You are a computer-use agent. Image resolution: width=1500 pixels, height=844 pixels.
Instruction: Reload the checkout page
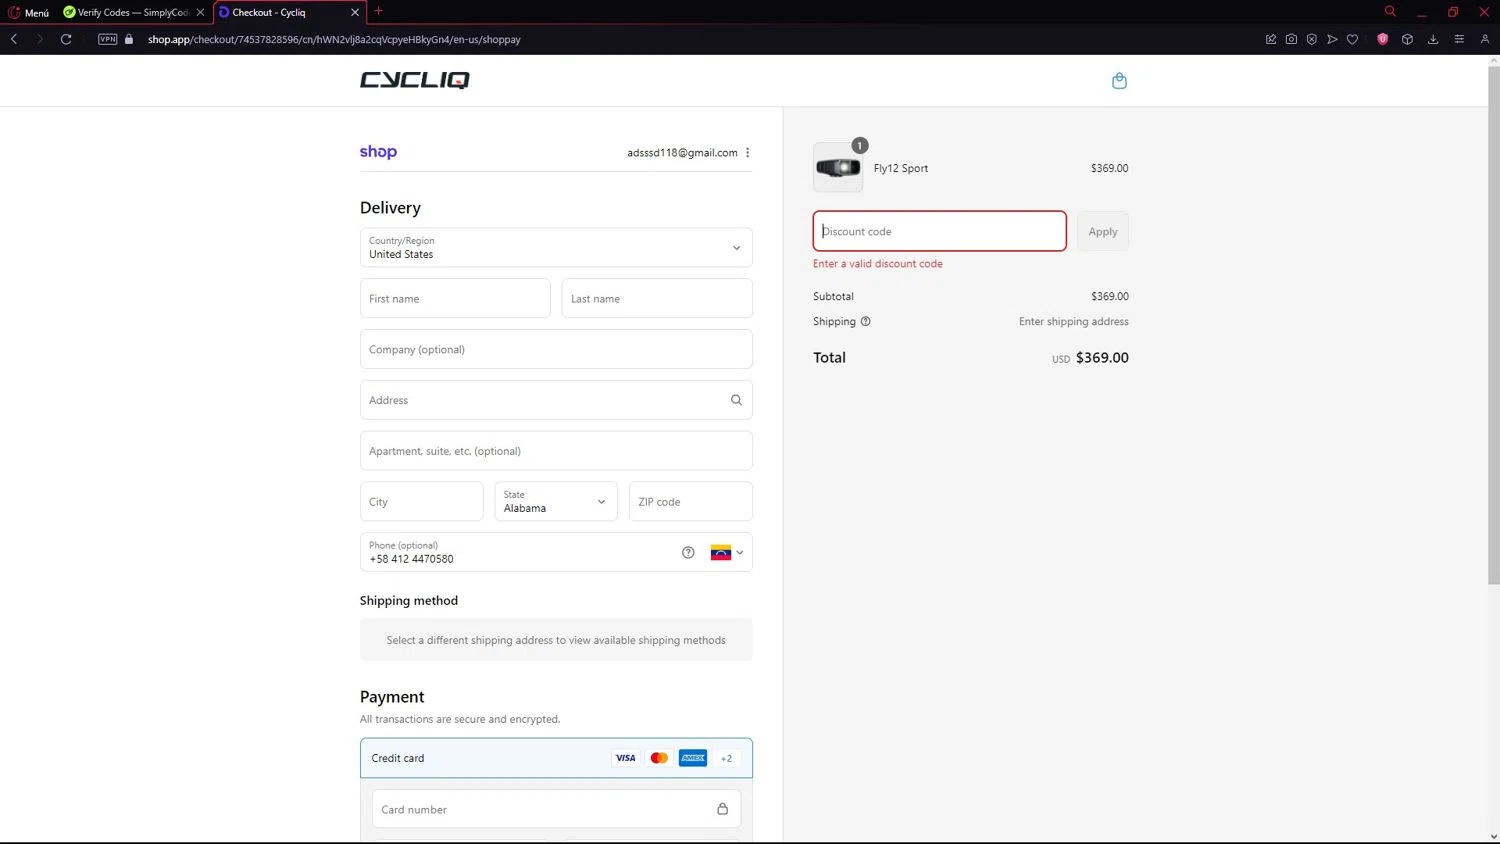(66, 39)
